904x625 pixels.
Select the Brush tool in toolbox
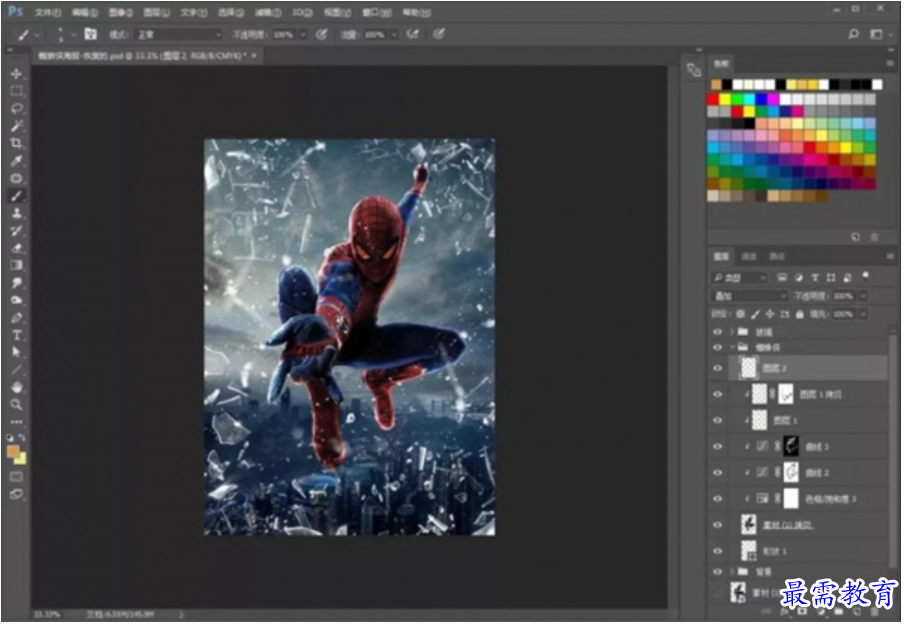pyautogui.click(x=16, y=196)
